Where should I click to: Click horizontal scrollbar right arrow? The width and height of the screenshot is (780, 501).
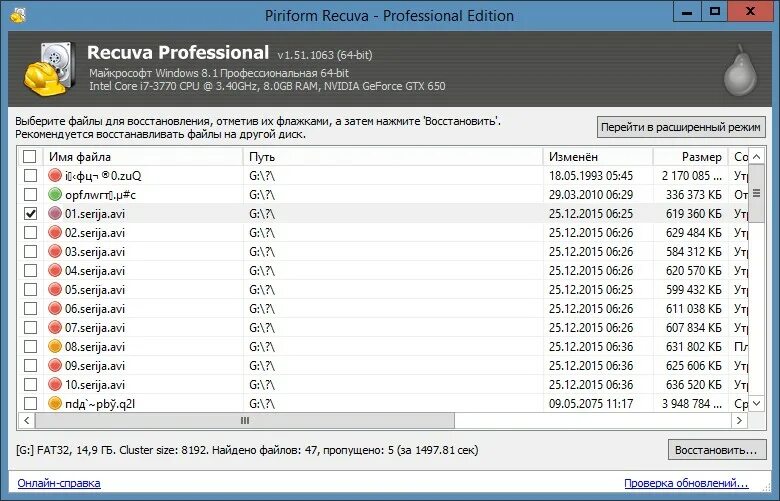pyautogui.click(x=739, y=420)
